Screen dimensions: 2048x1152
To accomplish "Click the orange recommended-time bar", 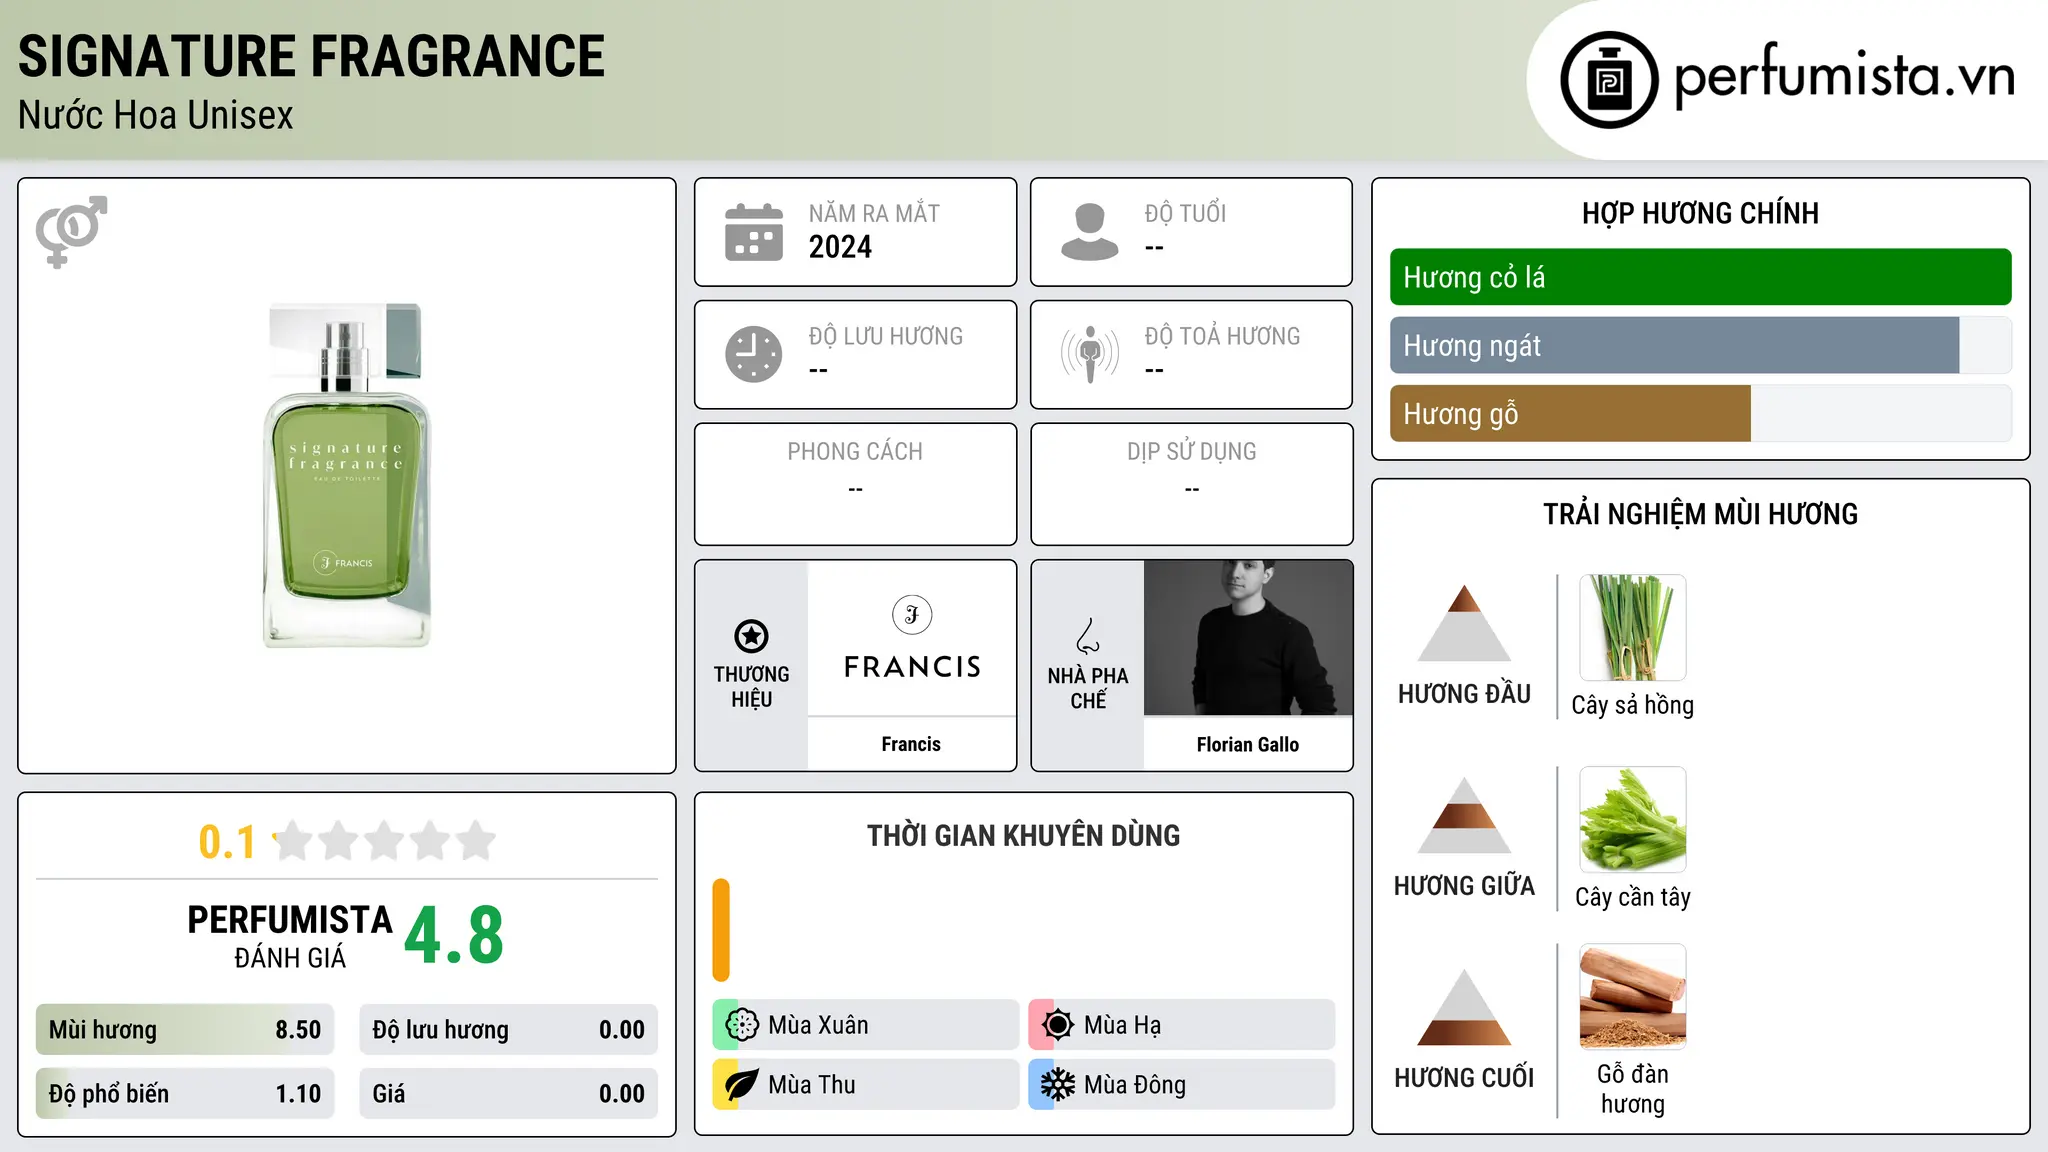I will [x=721, y=930].
